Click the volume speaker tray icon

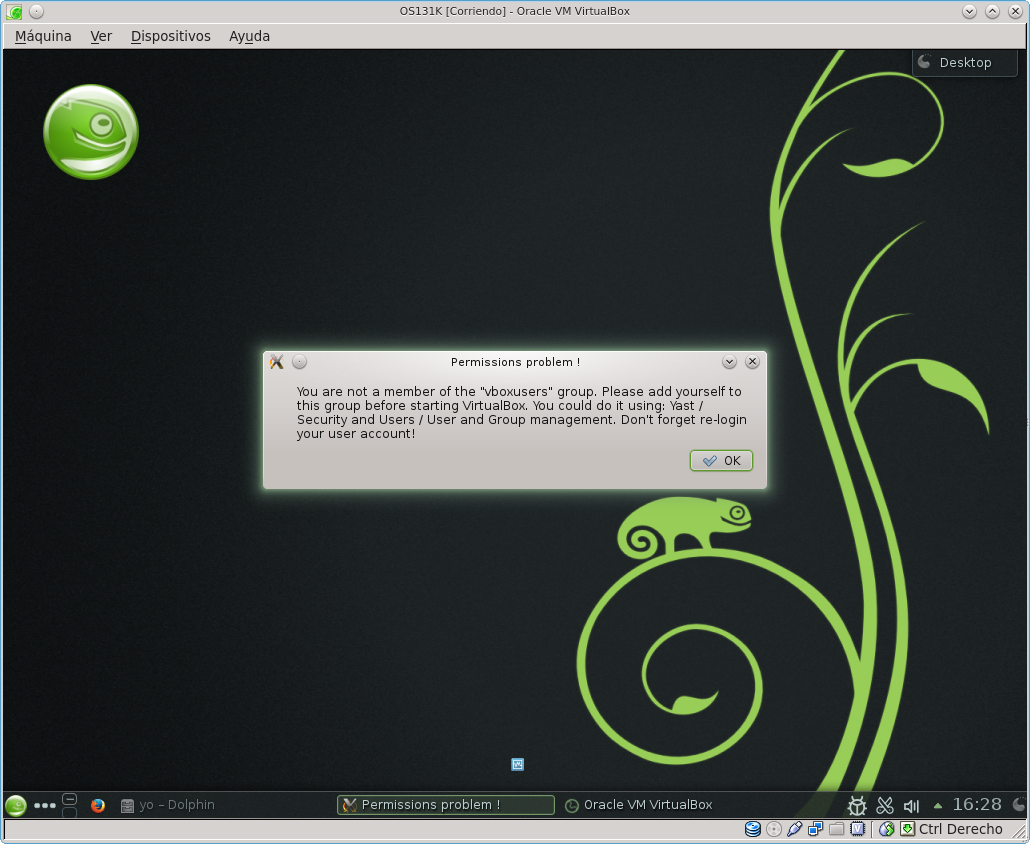911,805
